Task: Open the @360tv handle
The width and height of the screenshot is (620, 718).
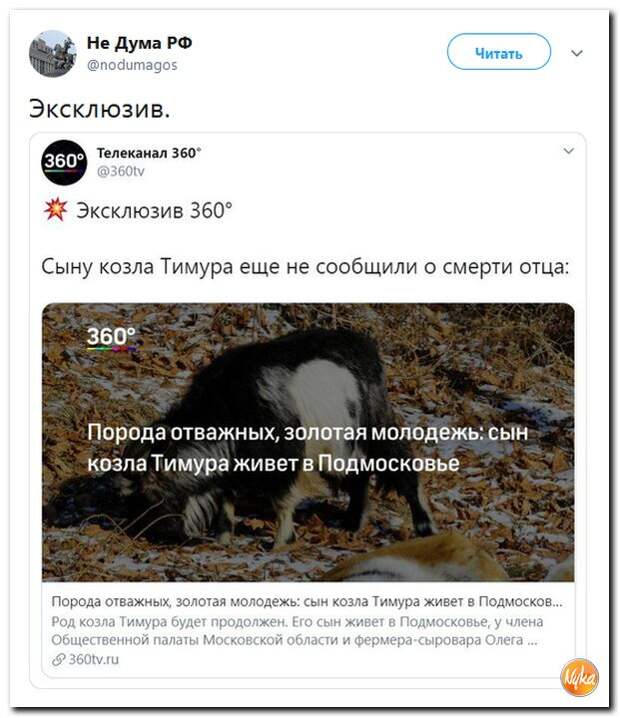Action: tap(121, 171)
